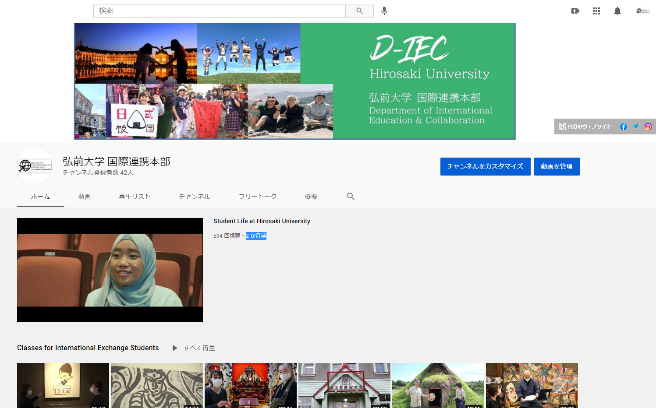
Task: Activate voice search microphone icon
Action: (x=384, y=11)
